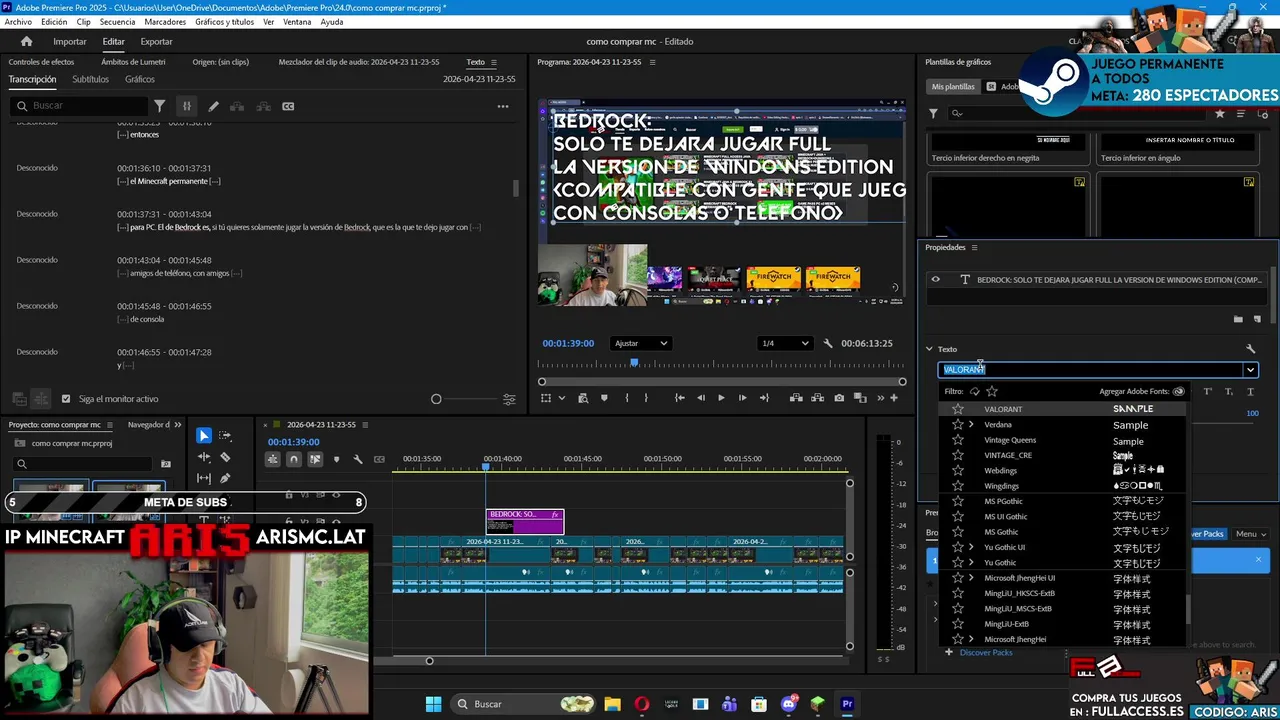Adjust the transcript panel zoom slider handle

pos(436,399)
